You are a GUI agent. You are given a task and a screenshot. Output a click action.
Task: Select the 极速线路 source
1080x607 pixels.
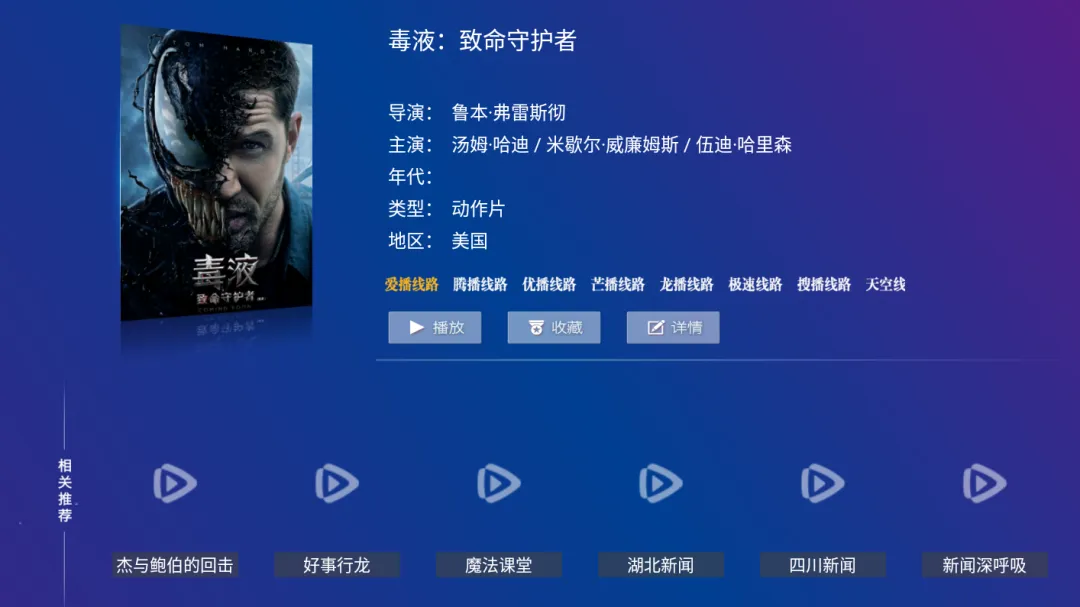(x=756, y=285)
